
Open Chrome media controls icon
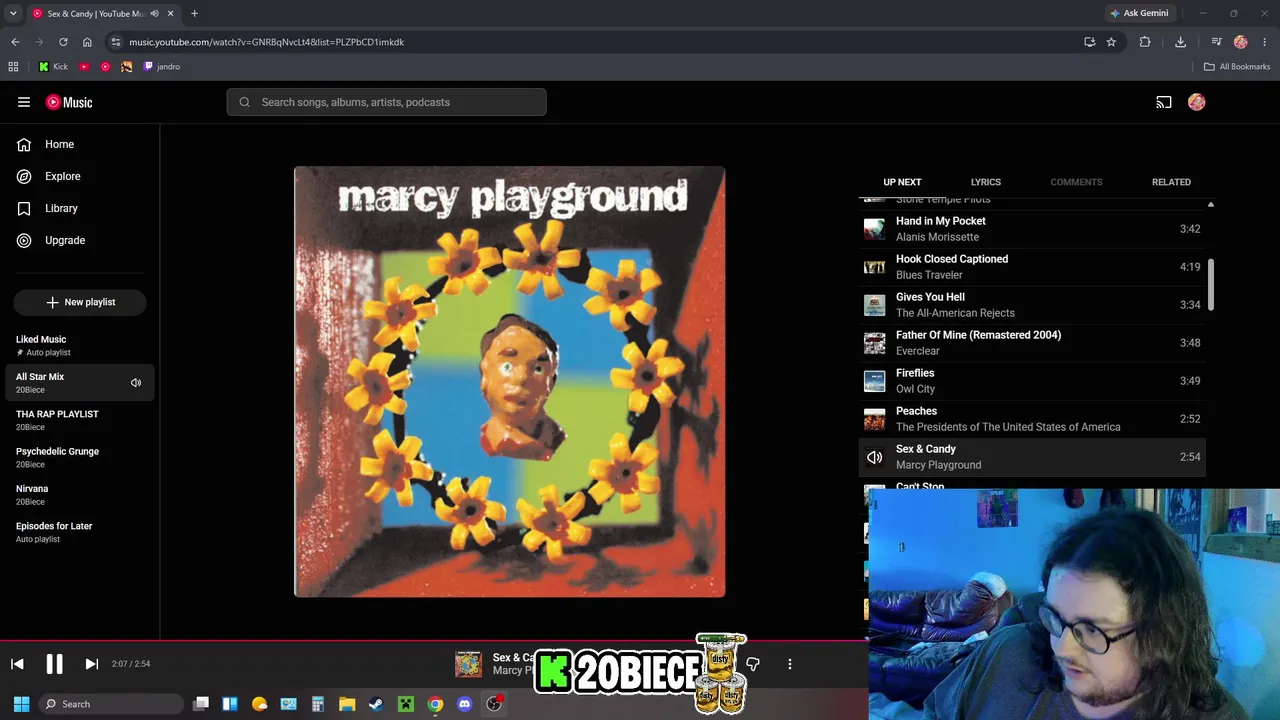tap(1216, 42)
